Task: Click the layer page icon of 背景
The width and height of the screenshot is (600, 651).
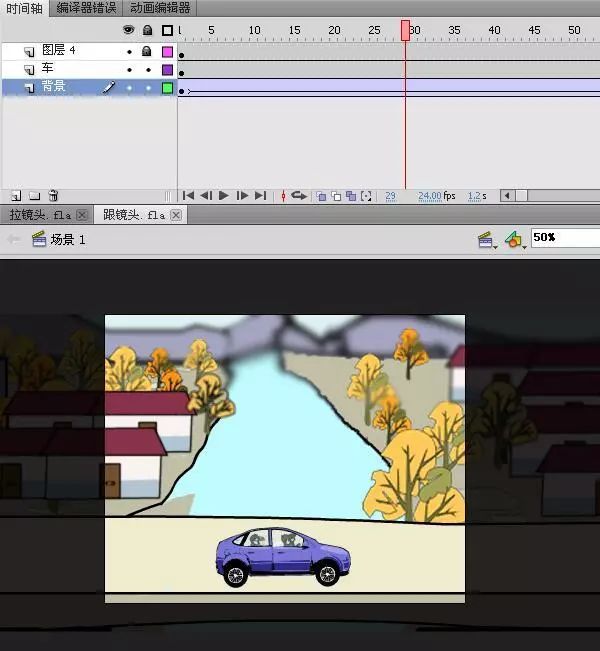Action: (29, 88)
